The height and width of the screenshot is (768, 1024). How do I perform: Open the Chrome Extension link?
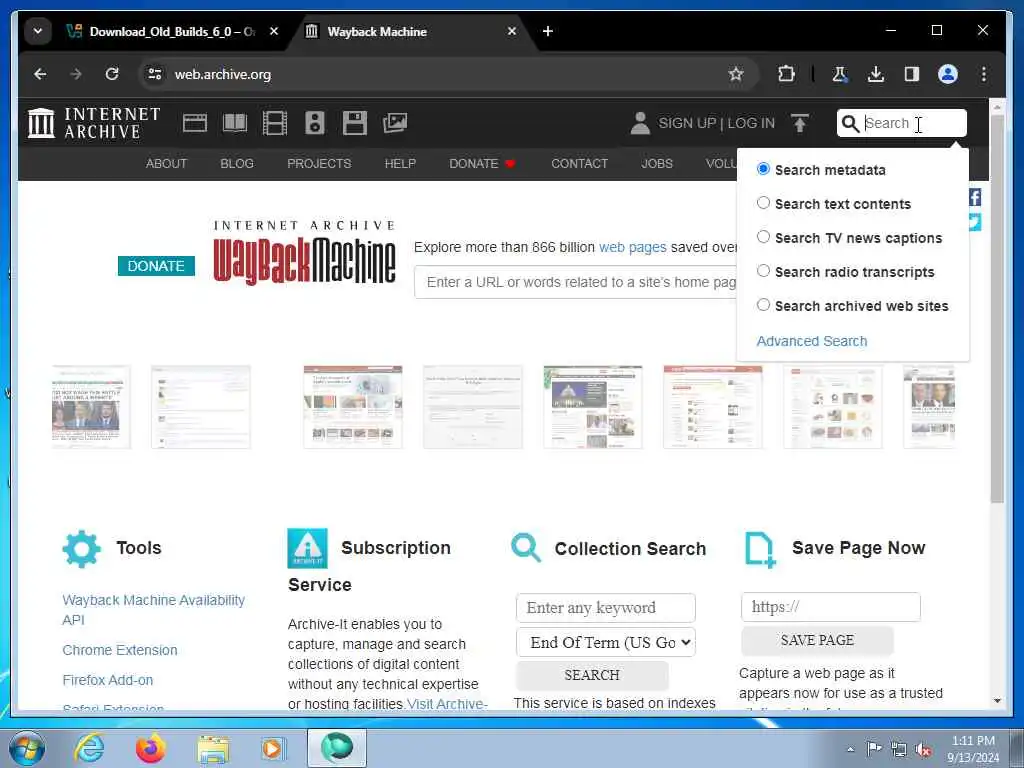coord(120,650)
